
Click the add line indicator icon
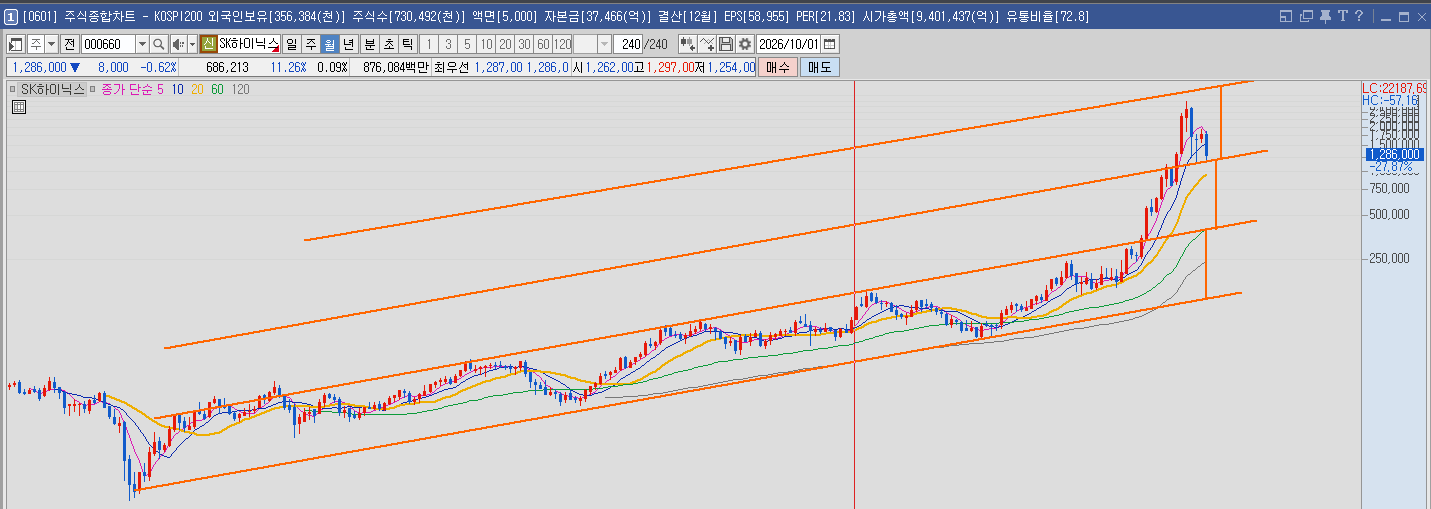click(708, 44)
